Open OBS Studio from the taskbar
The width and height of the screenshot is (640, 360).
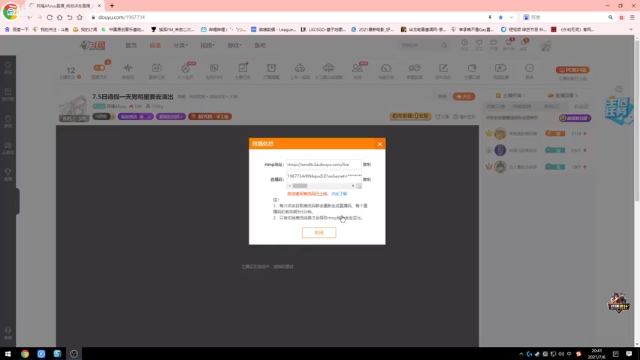click(x=74, y=353)
